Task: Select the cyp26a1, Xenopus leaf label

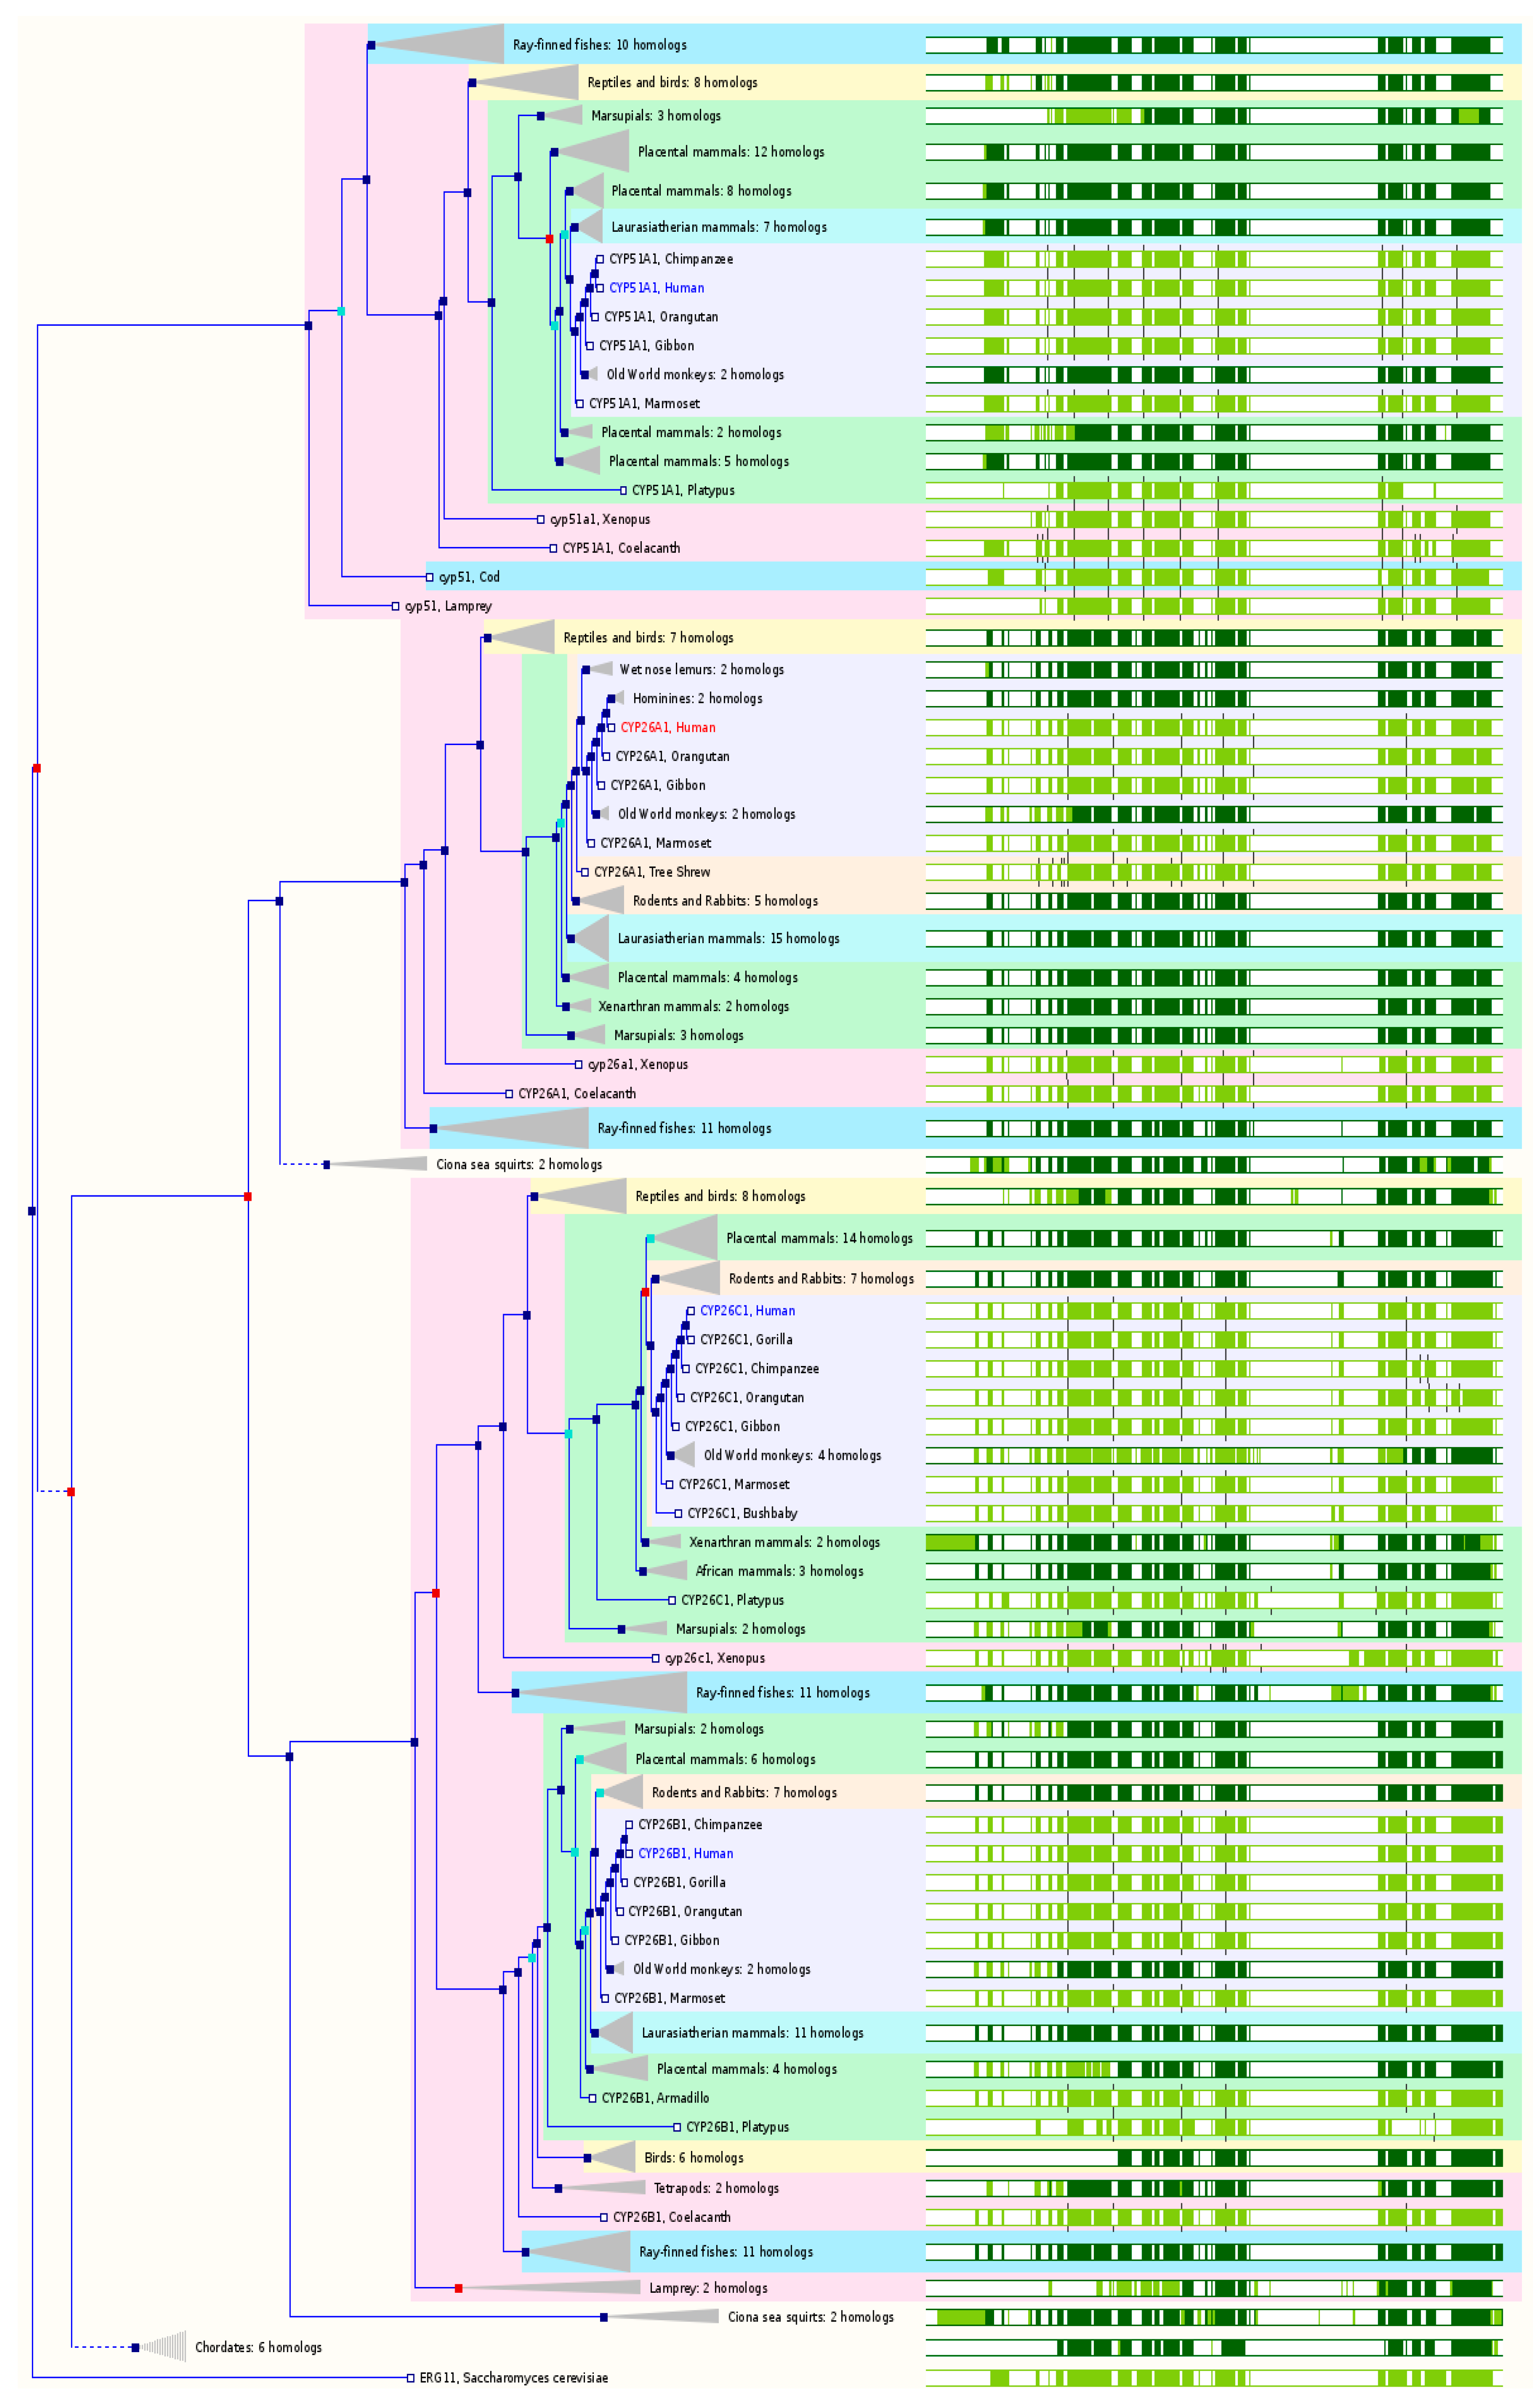Action: pyautogui.click(x=638, y=1064)
